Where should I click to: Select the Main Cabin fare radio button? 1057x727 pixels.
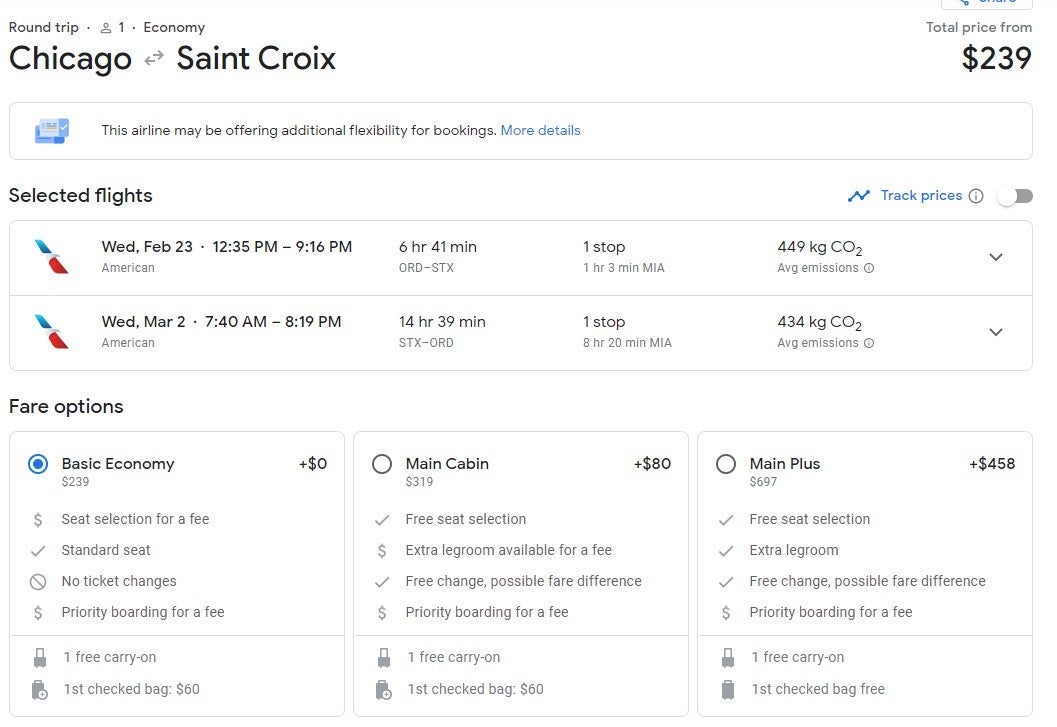point(381,464)
